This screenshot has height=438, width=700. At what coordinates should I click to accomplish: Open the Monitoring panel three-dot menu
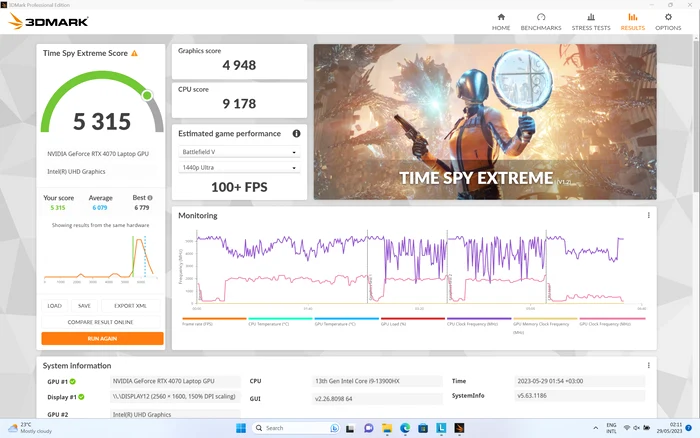click(648, 215)
